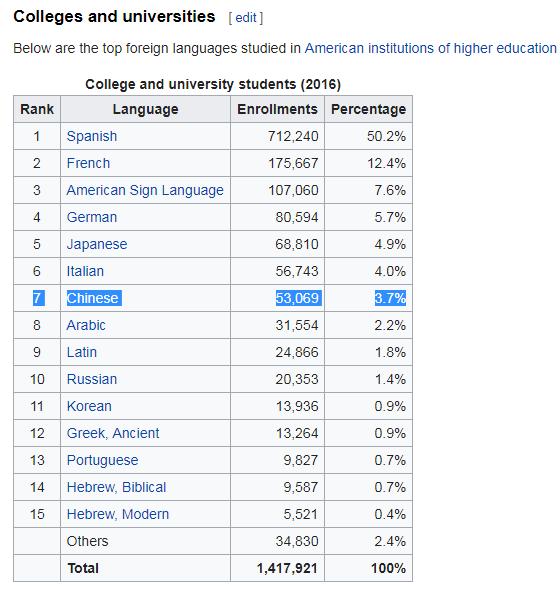Open the Russian link
The height and width of the screenshot is (593, 560).
[92, 379]
